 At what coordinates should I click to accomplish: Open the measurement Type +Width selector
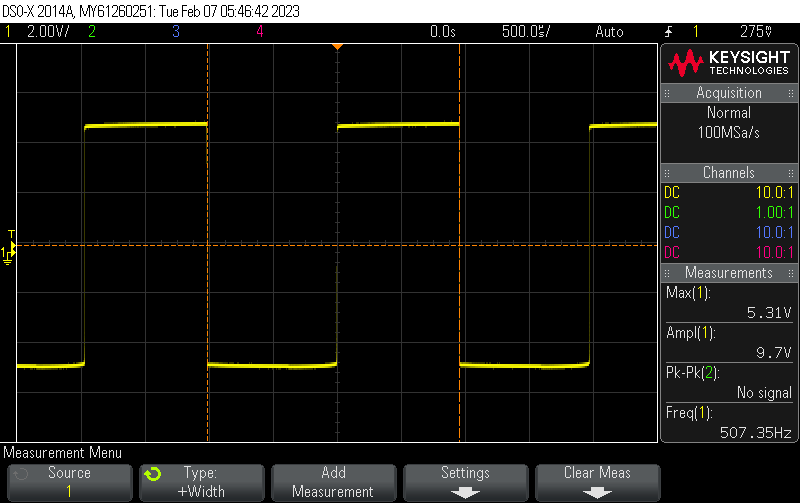click(x=201, y=482)
